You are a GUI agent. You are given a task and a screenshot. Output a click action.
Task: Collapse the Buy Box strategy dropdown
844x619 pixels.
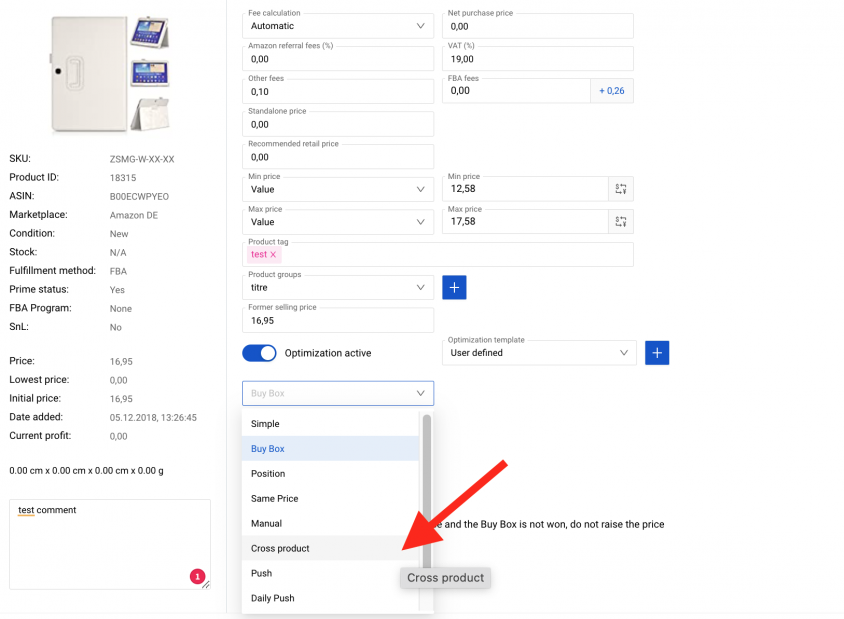[338, 393]
